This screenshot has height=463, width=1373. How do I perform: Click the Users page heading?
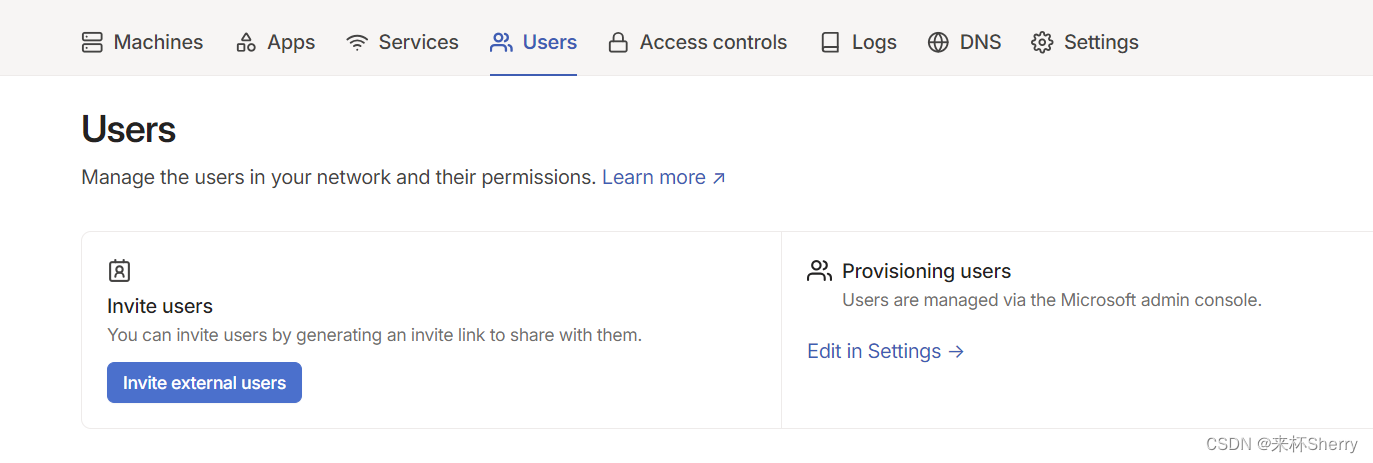[128, 129]
